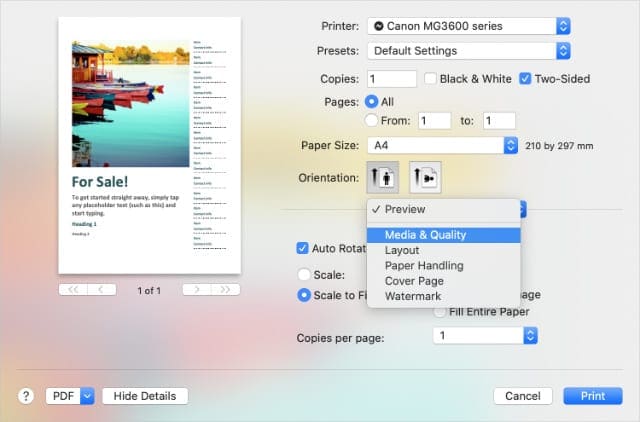The width and height of the screenshot is (640, 422).
Task: Toggle the Auto Rotate checkbox
Action: click(303, 248)
